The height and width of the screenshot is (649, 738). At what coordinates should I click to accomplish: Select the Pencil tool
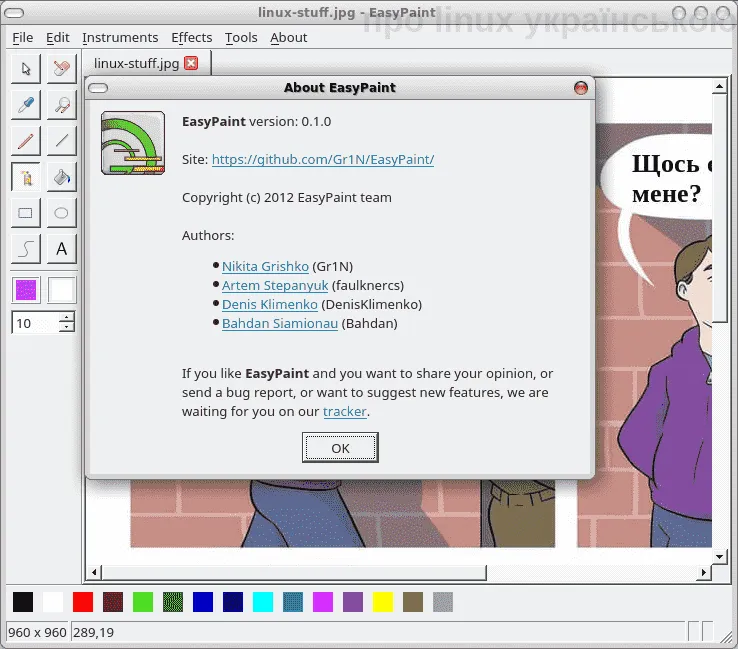click(26, 141)
